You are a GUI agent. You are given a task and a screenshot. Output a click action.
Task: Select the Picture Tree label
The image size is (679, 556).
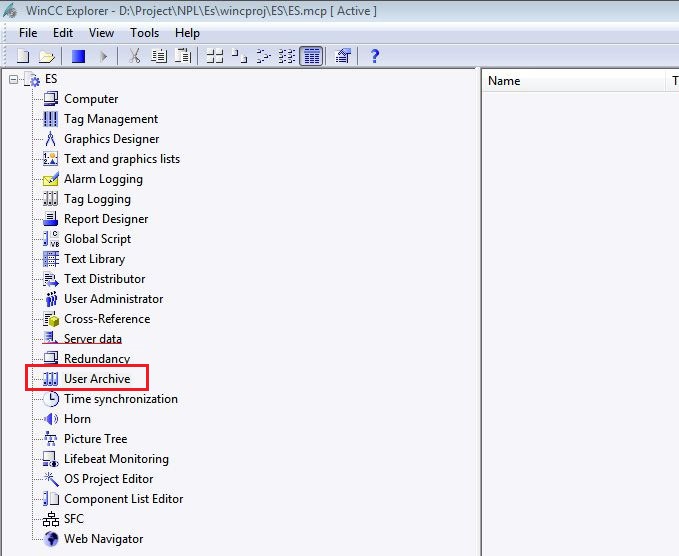[x=95, y=439]
